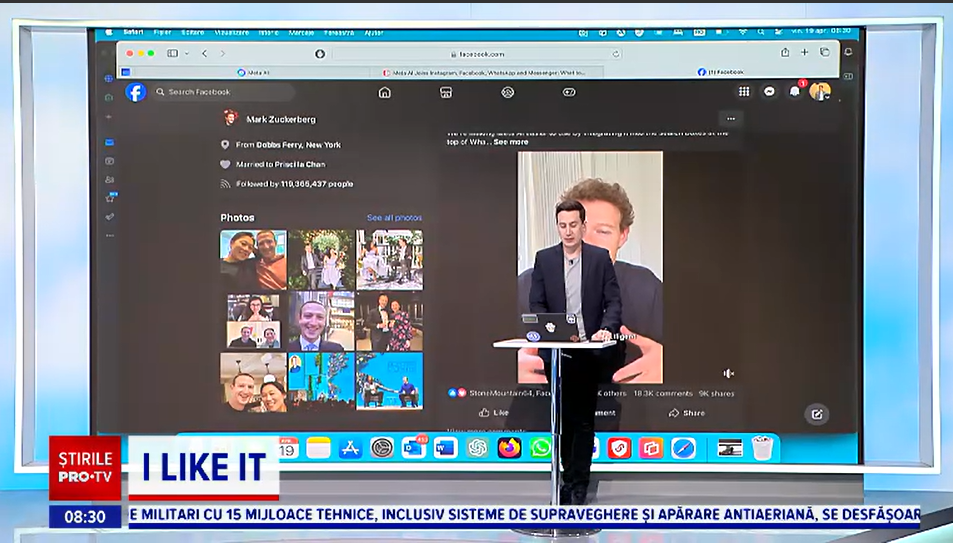This screenshot has width=953, height=543.
Task: Switch to the Facebook browser tab
Action: tap(721, 72)
